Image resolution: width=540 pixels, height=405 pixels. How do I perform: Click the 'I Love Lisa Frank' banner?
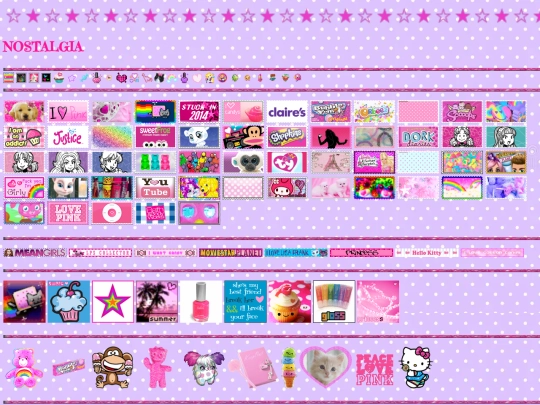coord(296,253)
